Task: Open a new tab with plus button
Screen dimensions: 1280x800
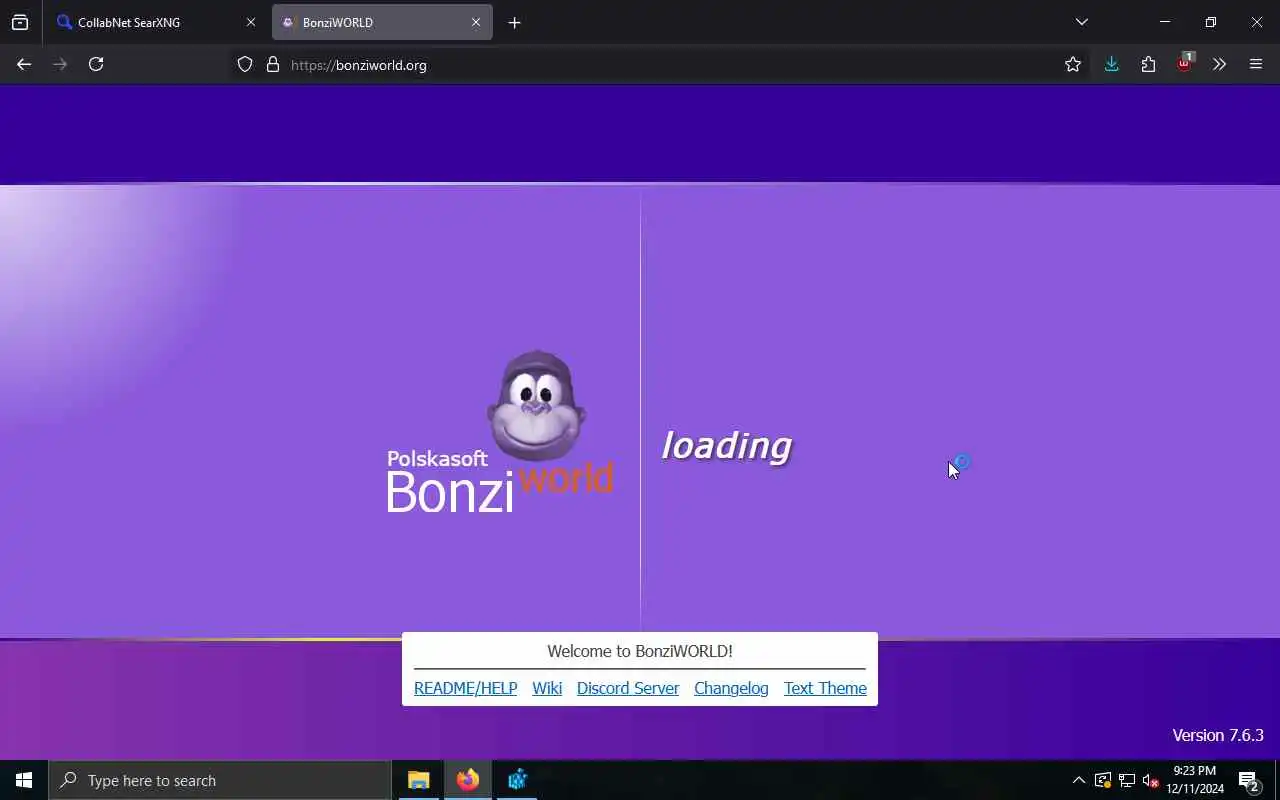Action: click(x=514, y=22)
